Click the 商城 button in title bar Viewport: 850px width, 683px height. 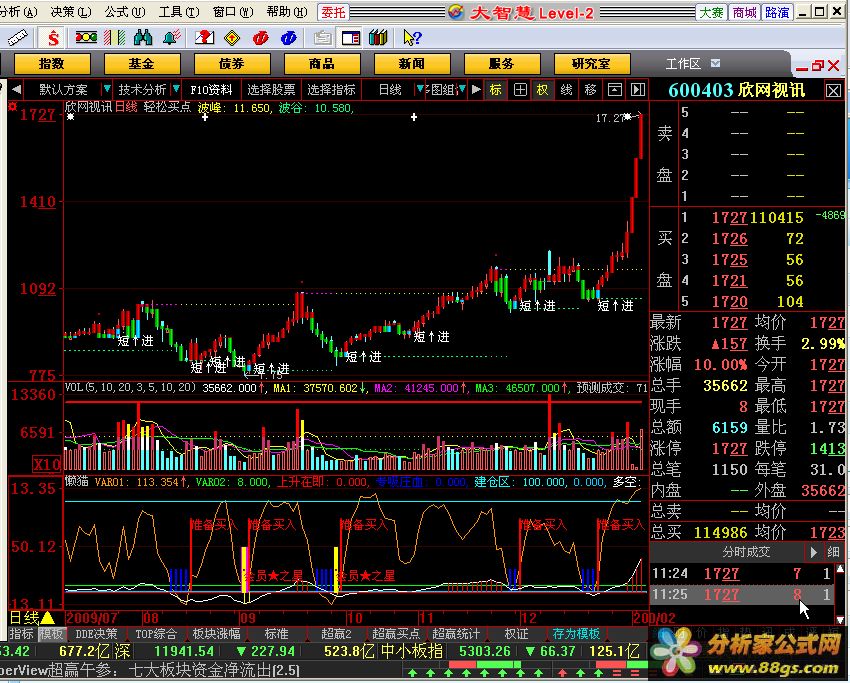click(744, 12)
